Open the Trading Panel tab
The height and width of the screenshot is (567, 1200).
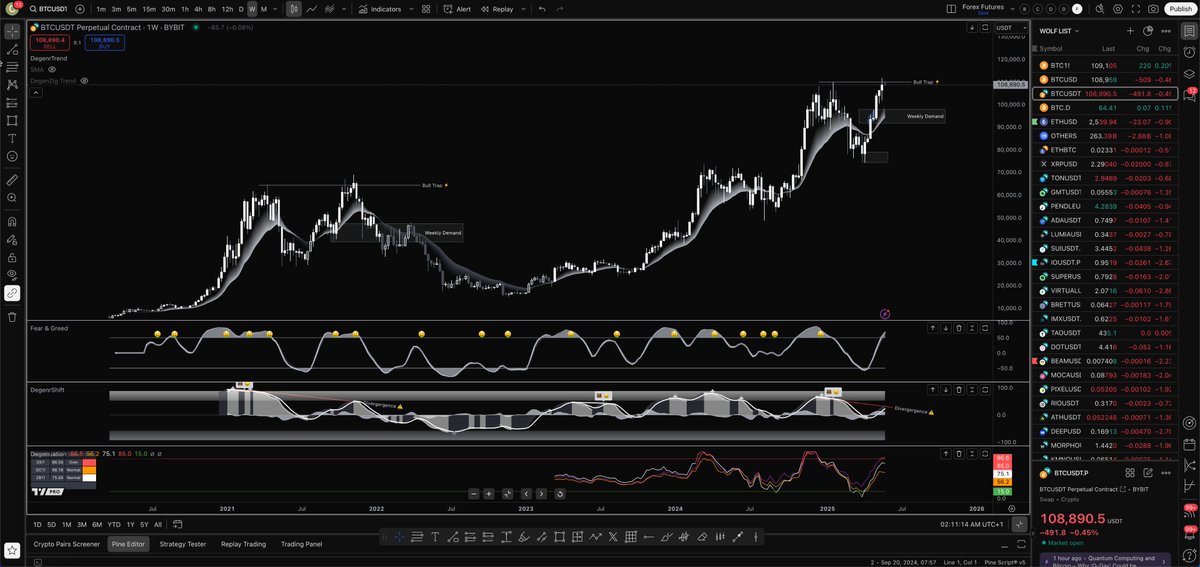[302, 544]
